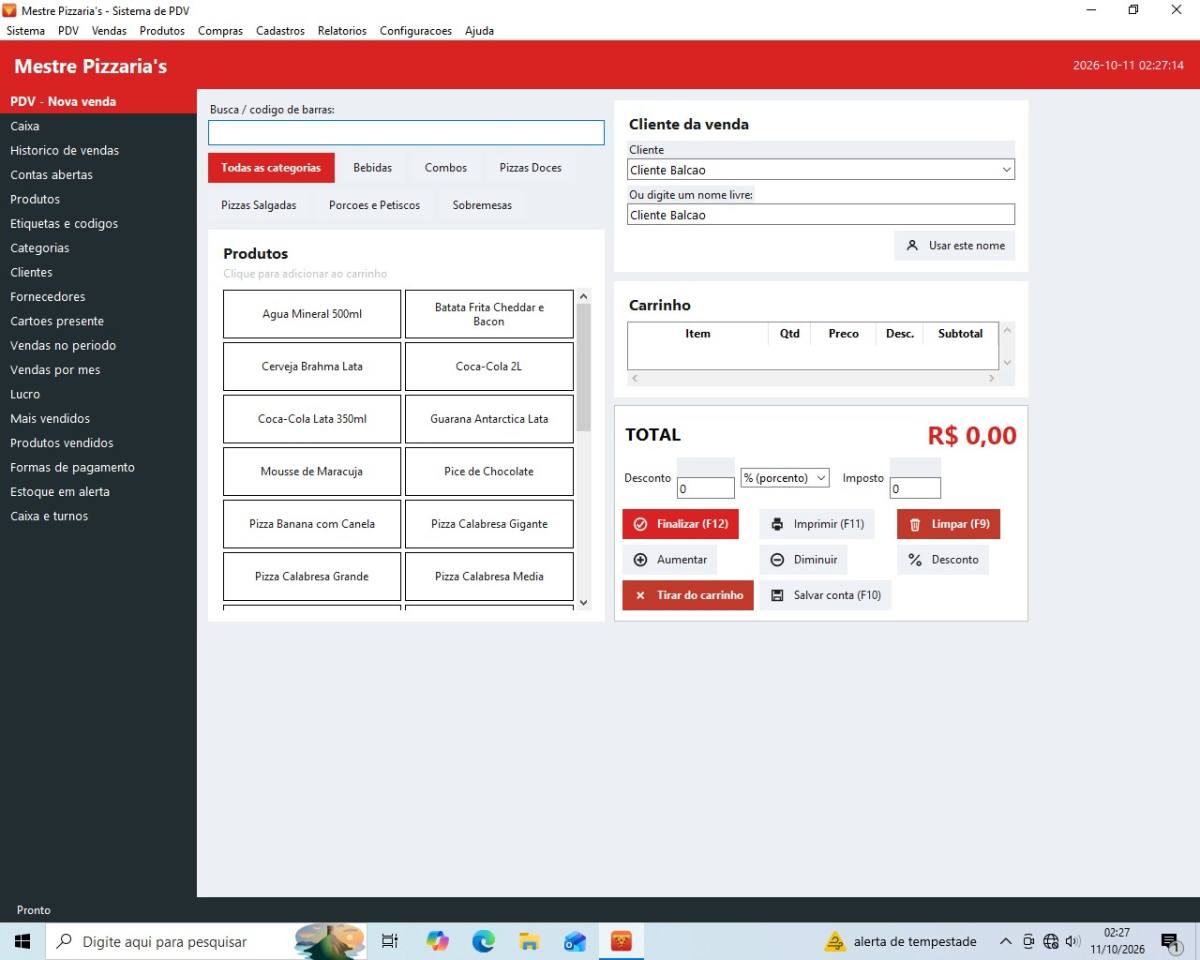
Task: Open the Vendas menu
Action: tap(109, 31)
